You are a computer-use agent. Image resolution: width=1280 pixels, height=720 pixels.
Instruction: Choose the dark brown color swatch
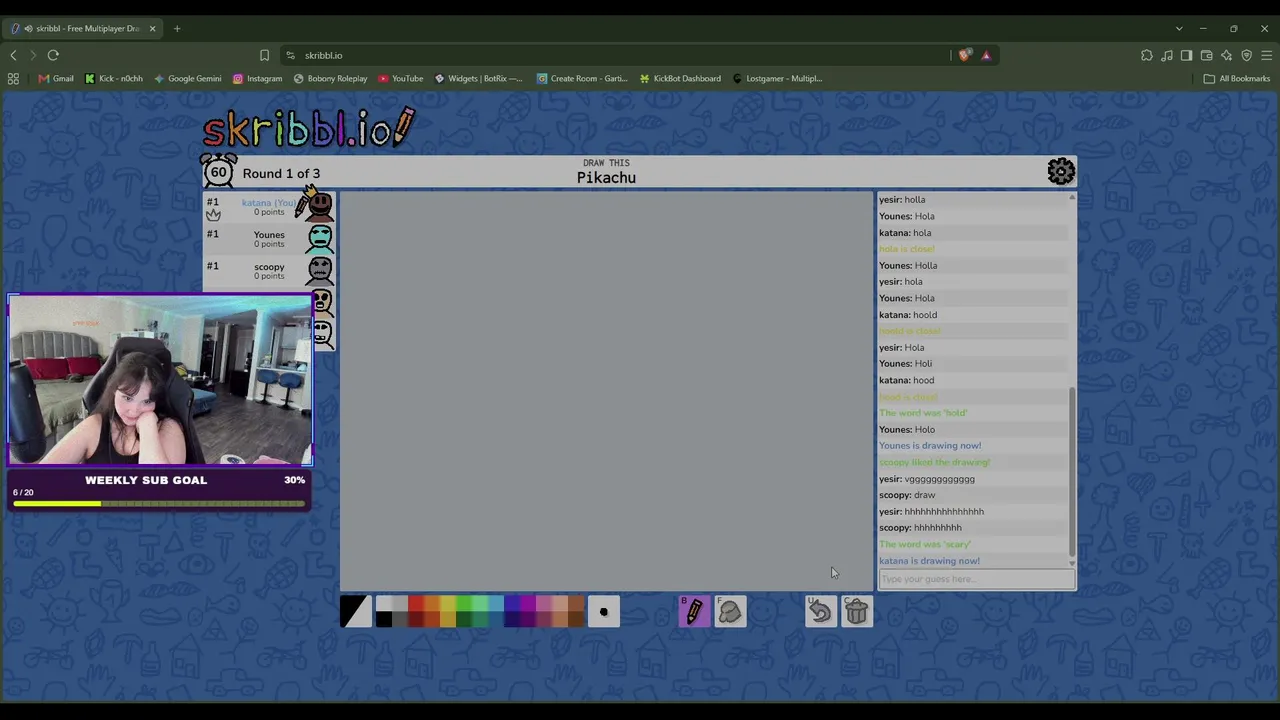[x=576, y=619]
